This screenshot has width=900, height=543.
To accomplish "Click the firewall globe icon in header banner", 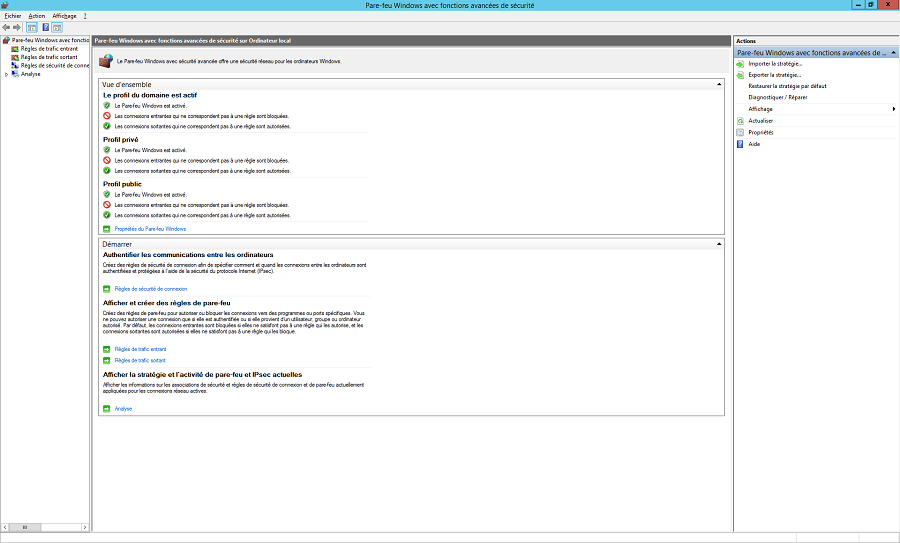I will tap(106, 61).
